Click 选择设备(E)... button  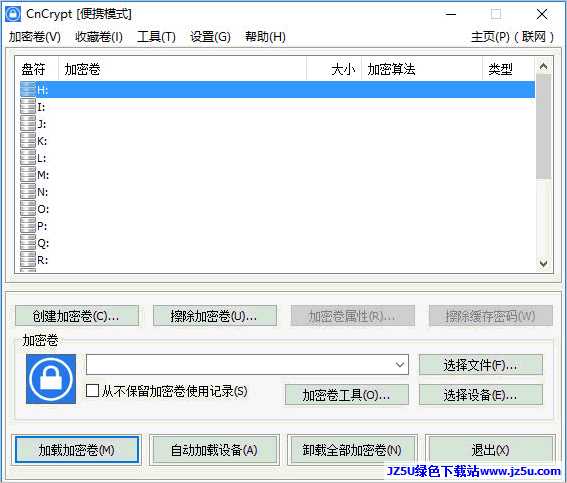pyautogui.click(x=481, y=395)
